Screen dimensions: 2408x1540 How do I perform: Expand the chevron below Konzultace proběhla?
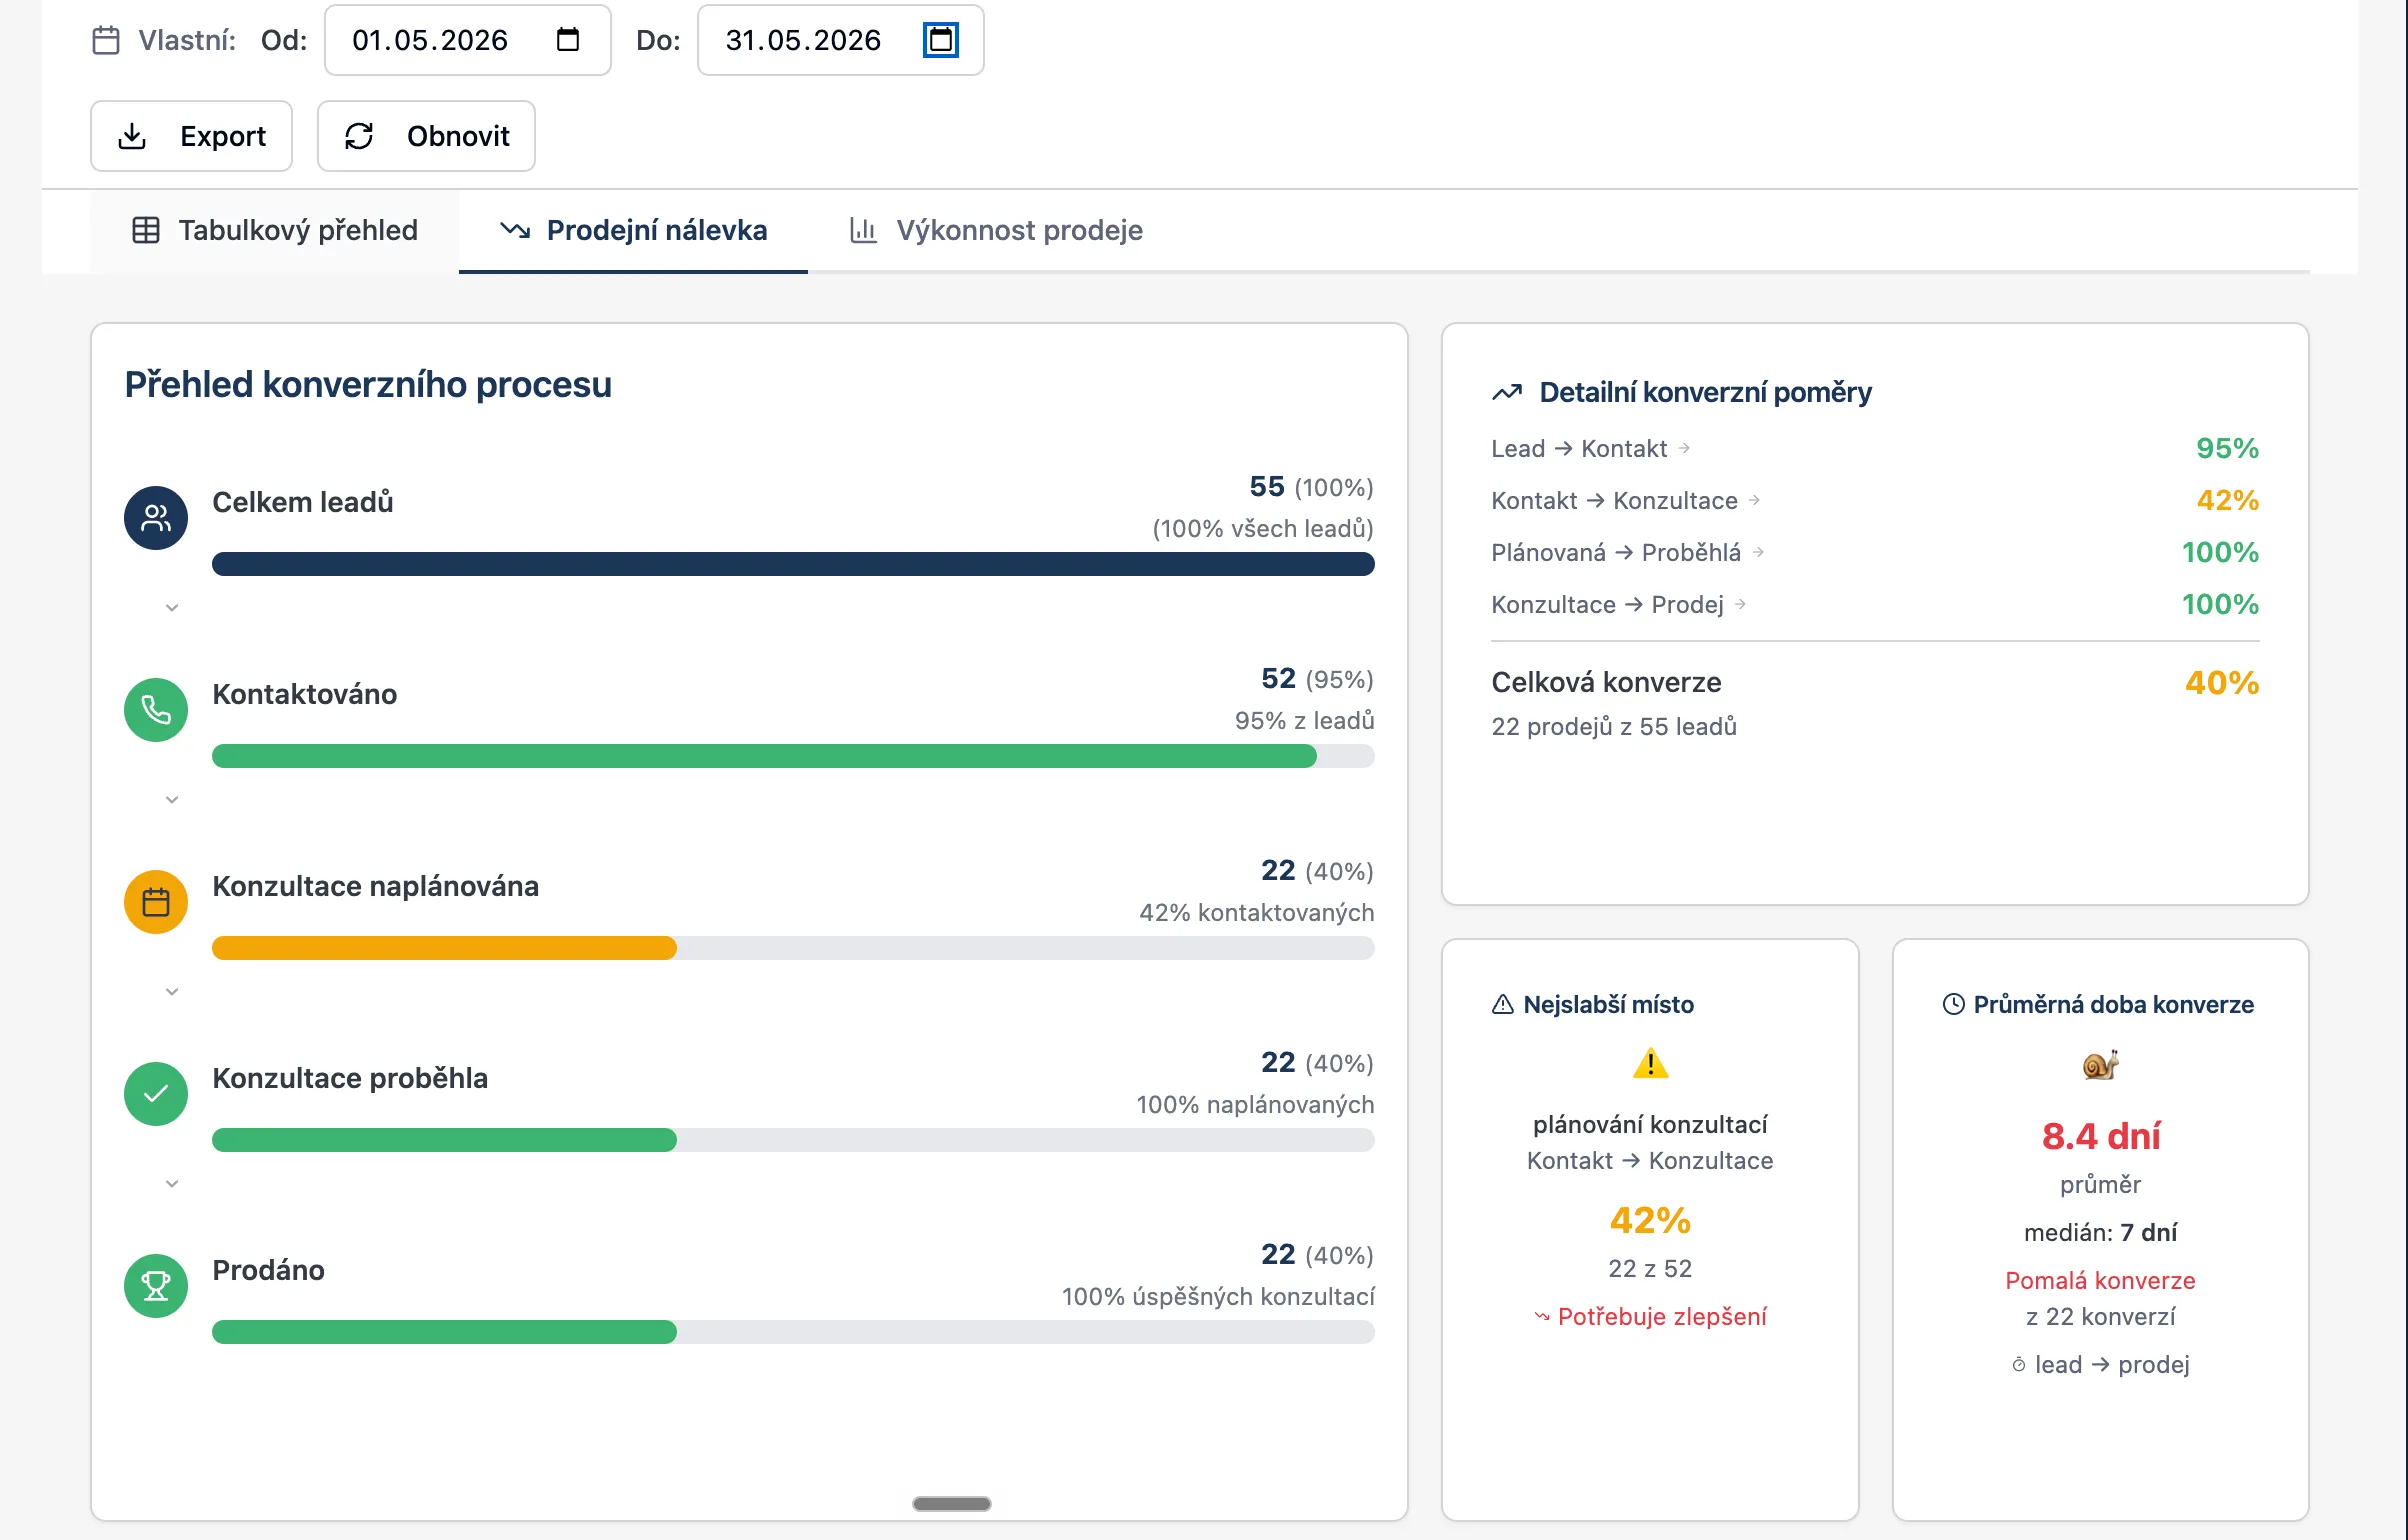172,1184
